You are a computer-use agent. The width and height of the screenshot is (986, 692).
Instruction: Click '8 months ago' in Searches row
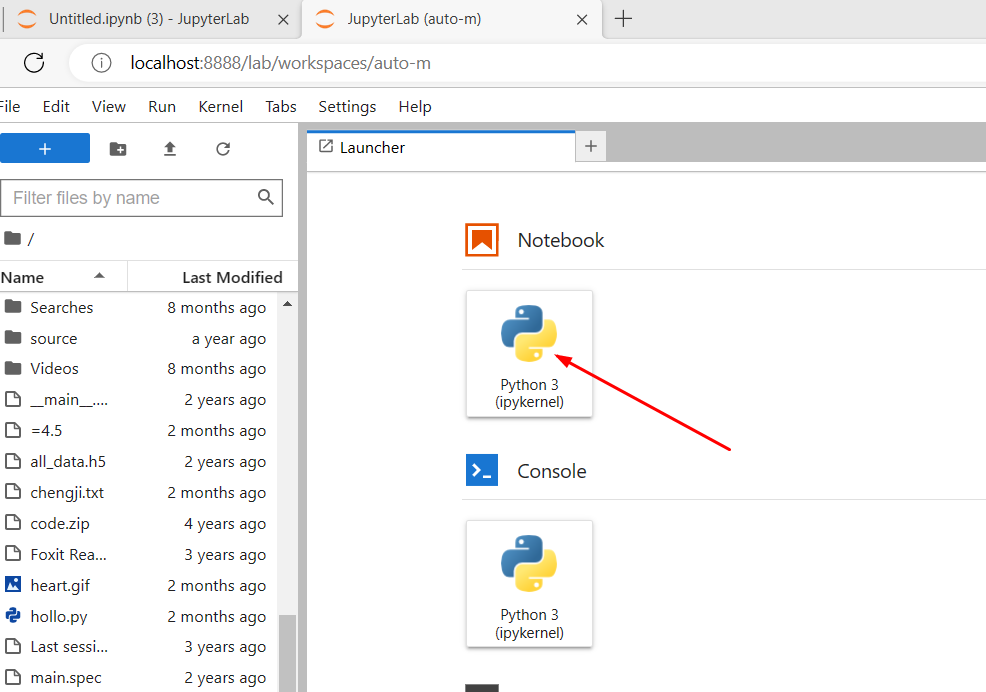pyautogui.click(x=216, y=308)
